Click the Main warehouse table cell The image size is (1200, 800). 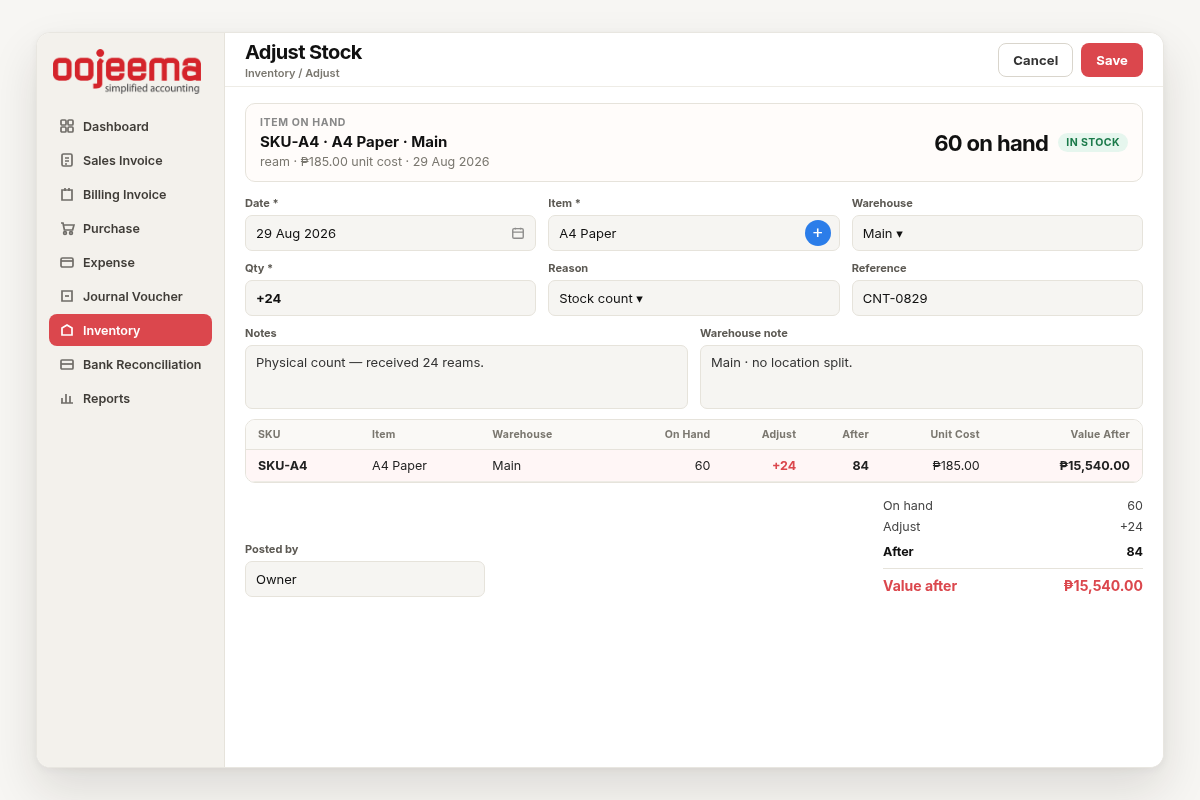(506, 465)
